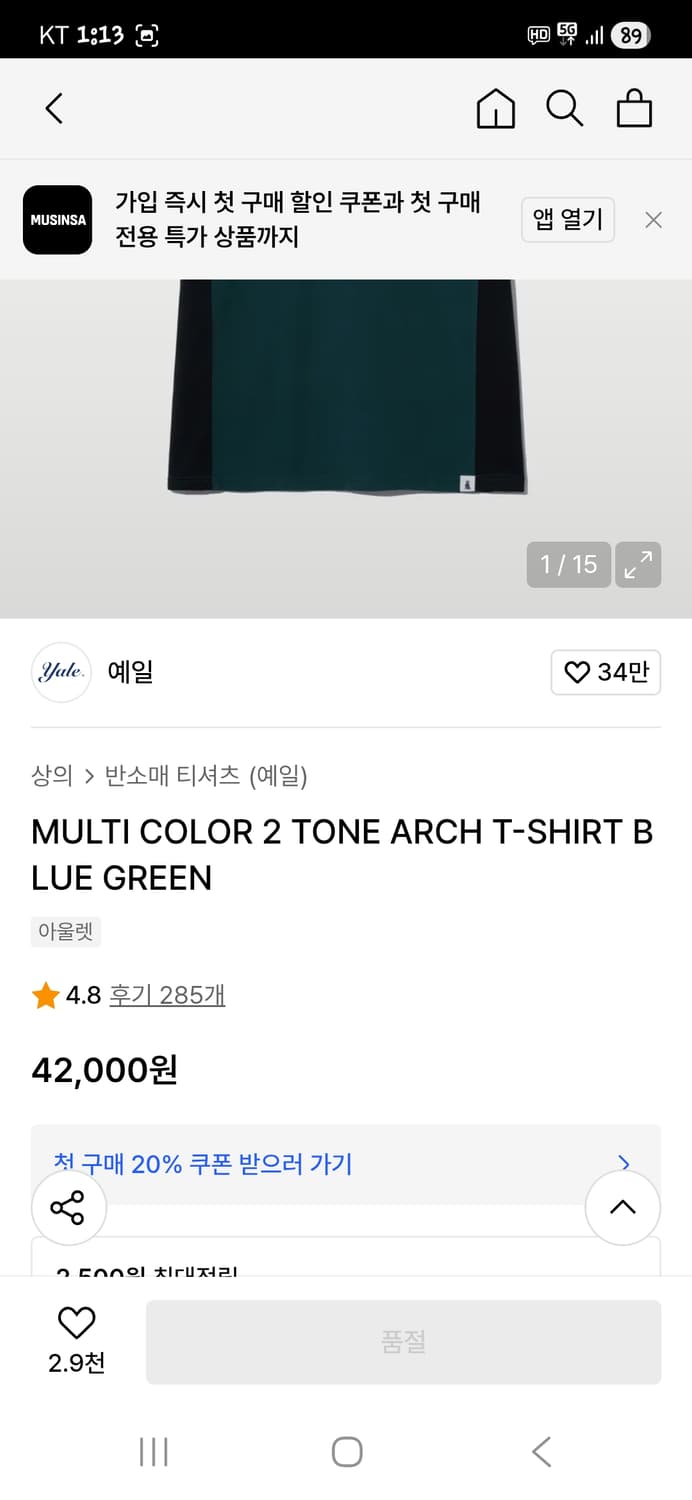Select 반소매 티셔츠 category in breadcrumb

pos(166,776)
